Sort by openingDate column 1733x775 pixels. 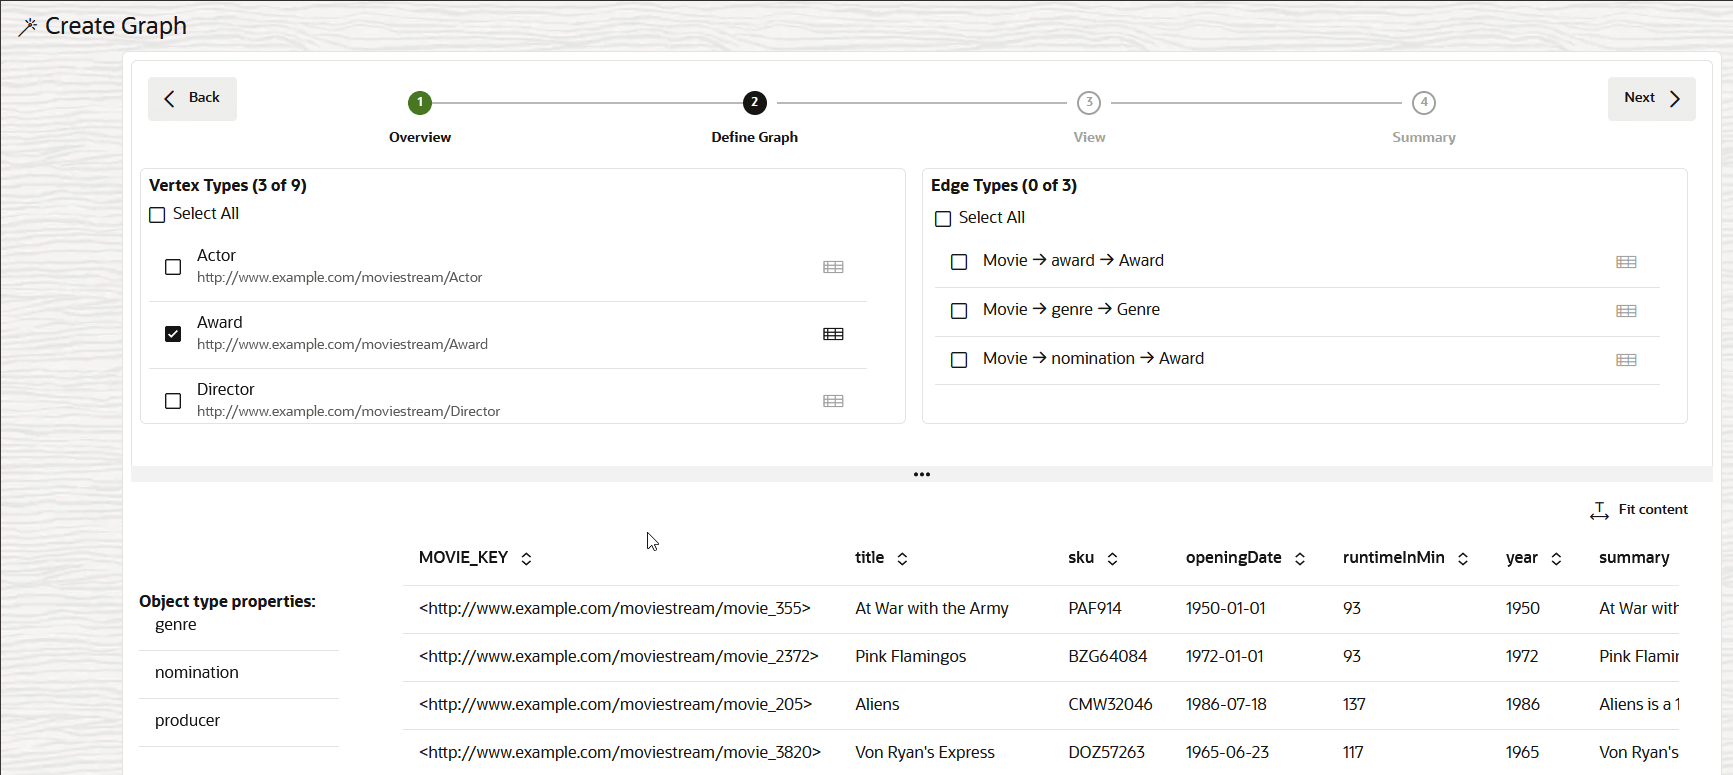tap(1300, 559)
